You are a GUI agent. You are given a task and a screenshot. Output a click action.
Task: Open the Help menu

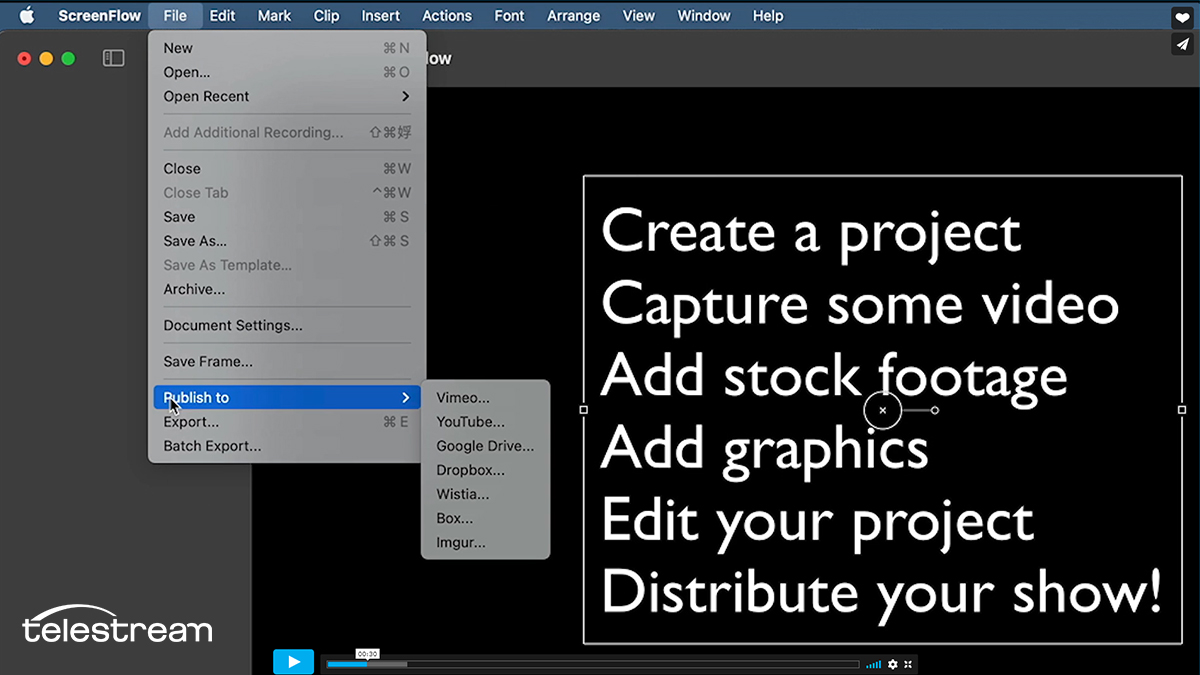pyautogui.click(x=768, y=16)
